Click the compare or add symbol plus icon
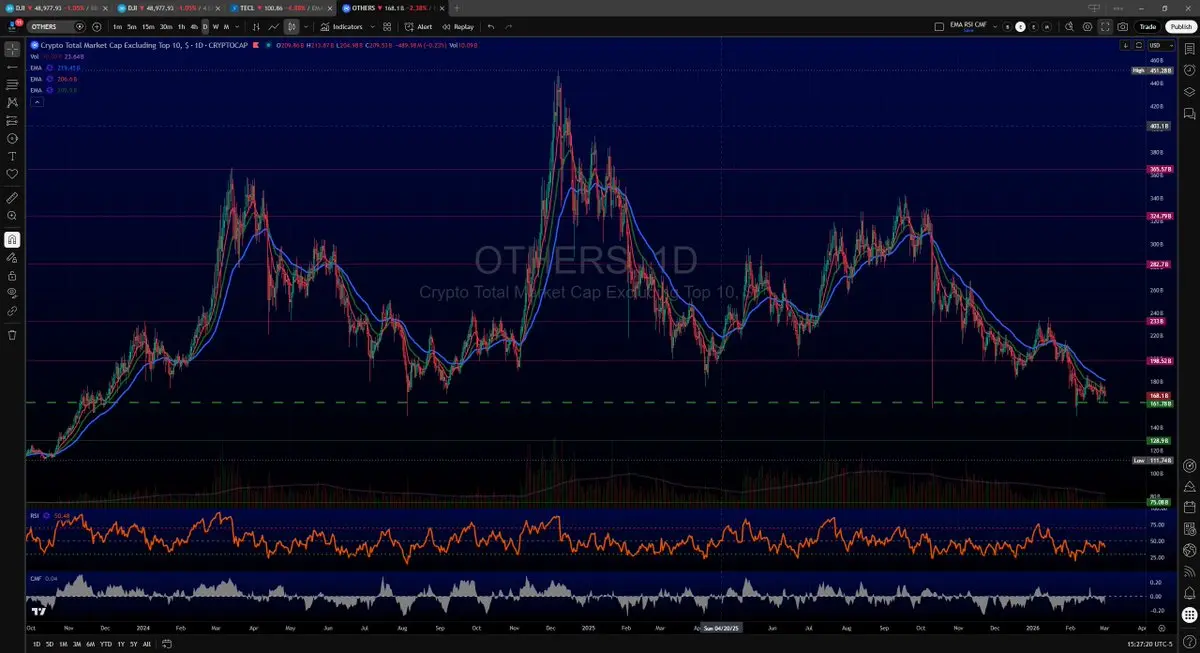The image size is (1200, 653). (x=96, y=27)
